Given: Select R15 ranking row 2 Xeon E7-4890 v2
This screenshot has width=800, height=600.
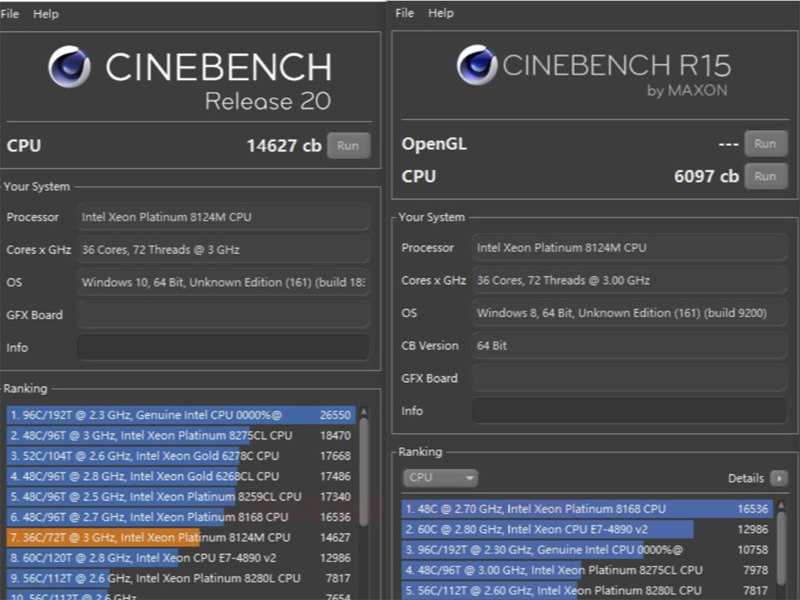Looking at the screenshot, I should [587, 529].
